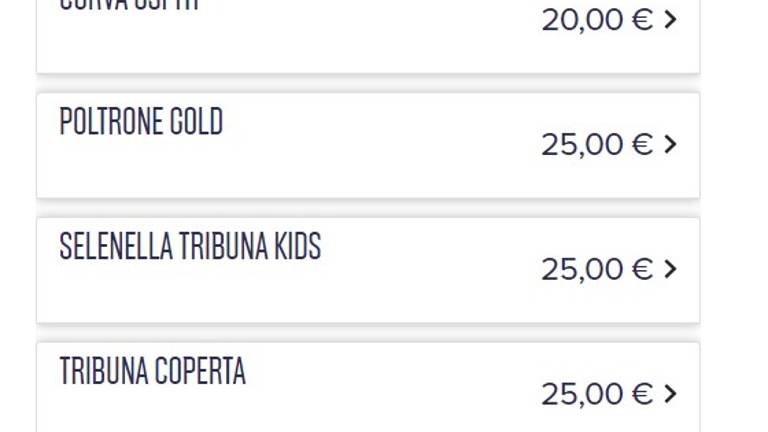Click the euro symbol in Selenella Kids row
This screenshot has width=768, height=432.
coord(642,269)
